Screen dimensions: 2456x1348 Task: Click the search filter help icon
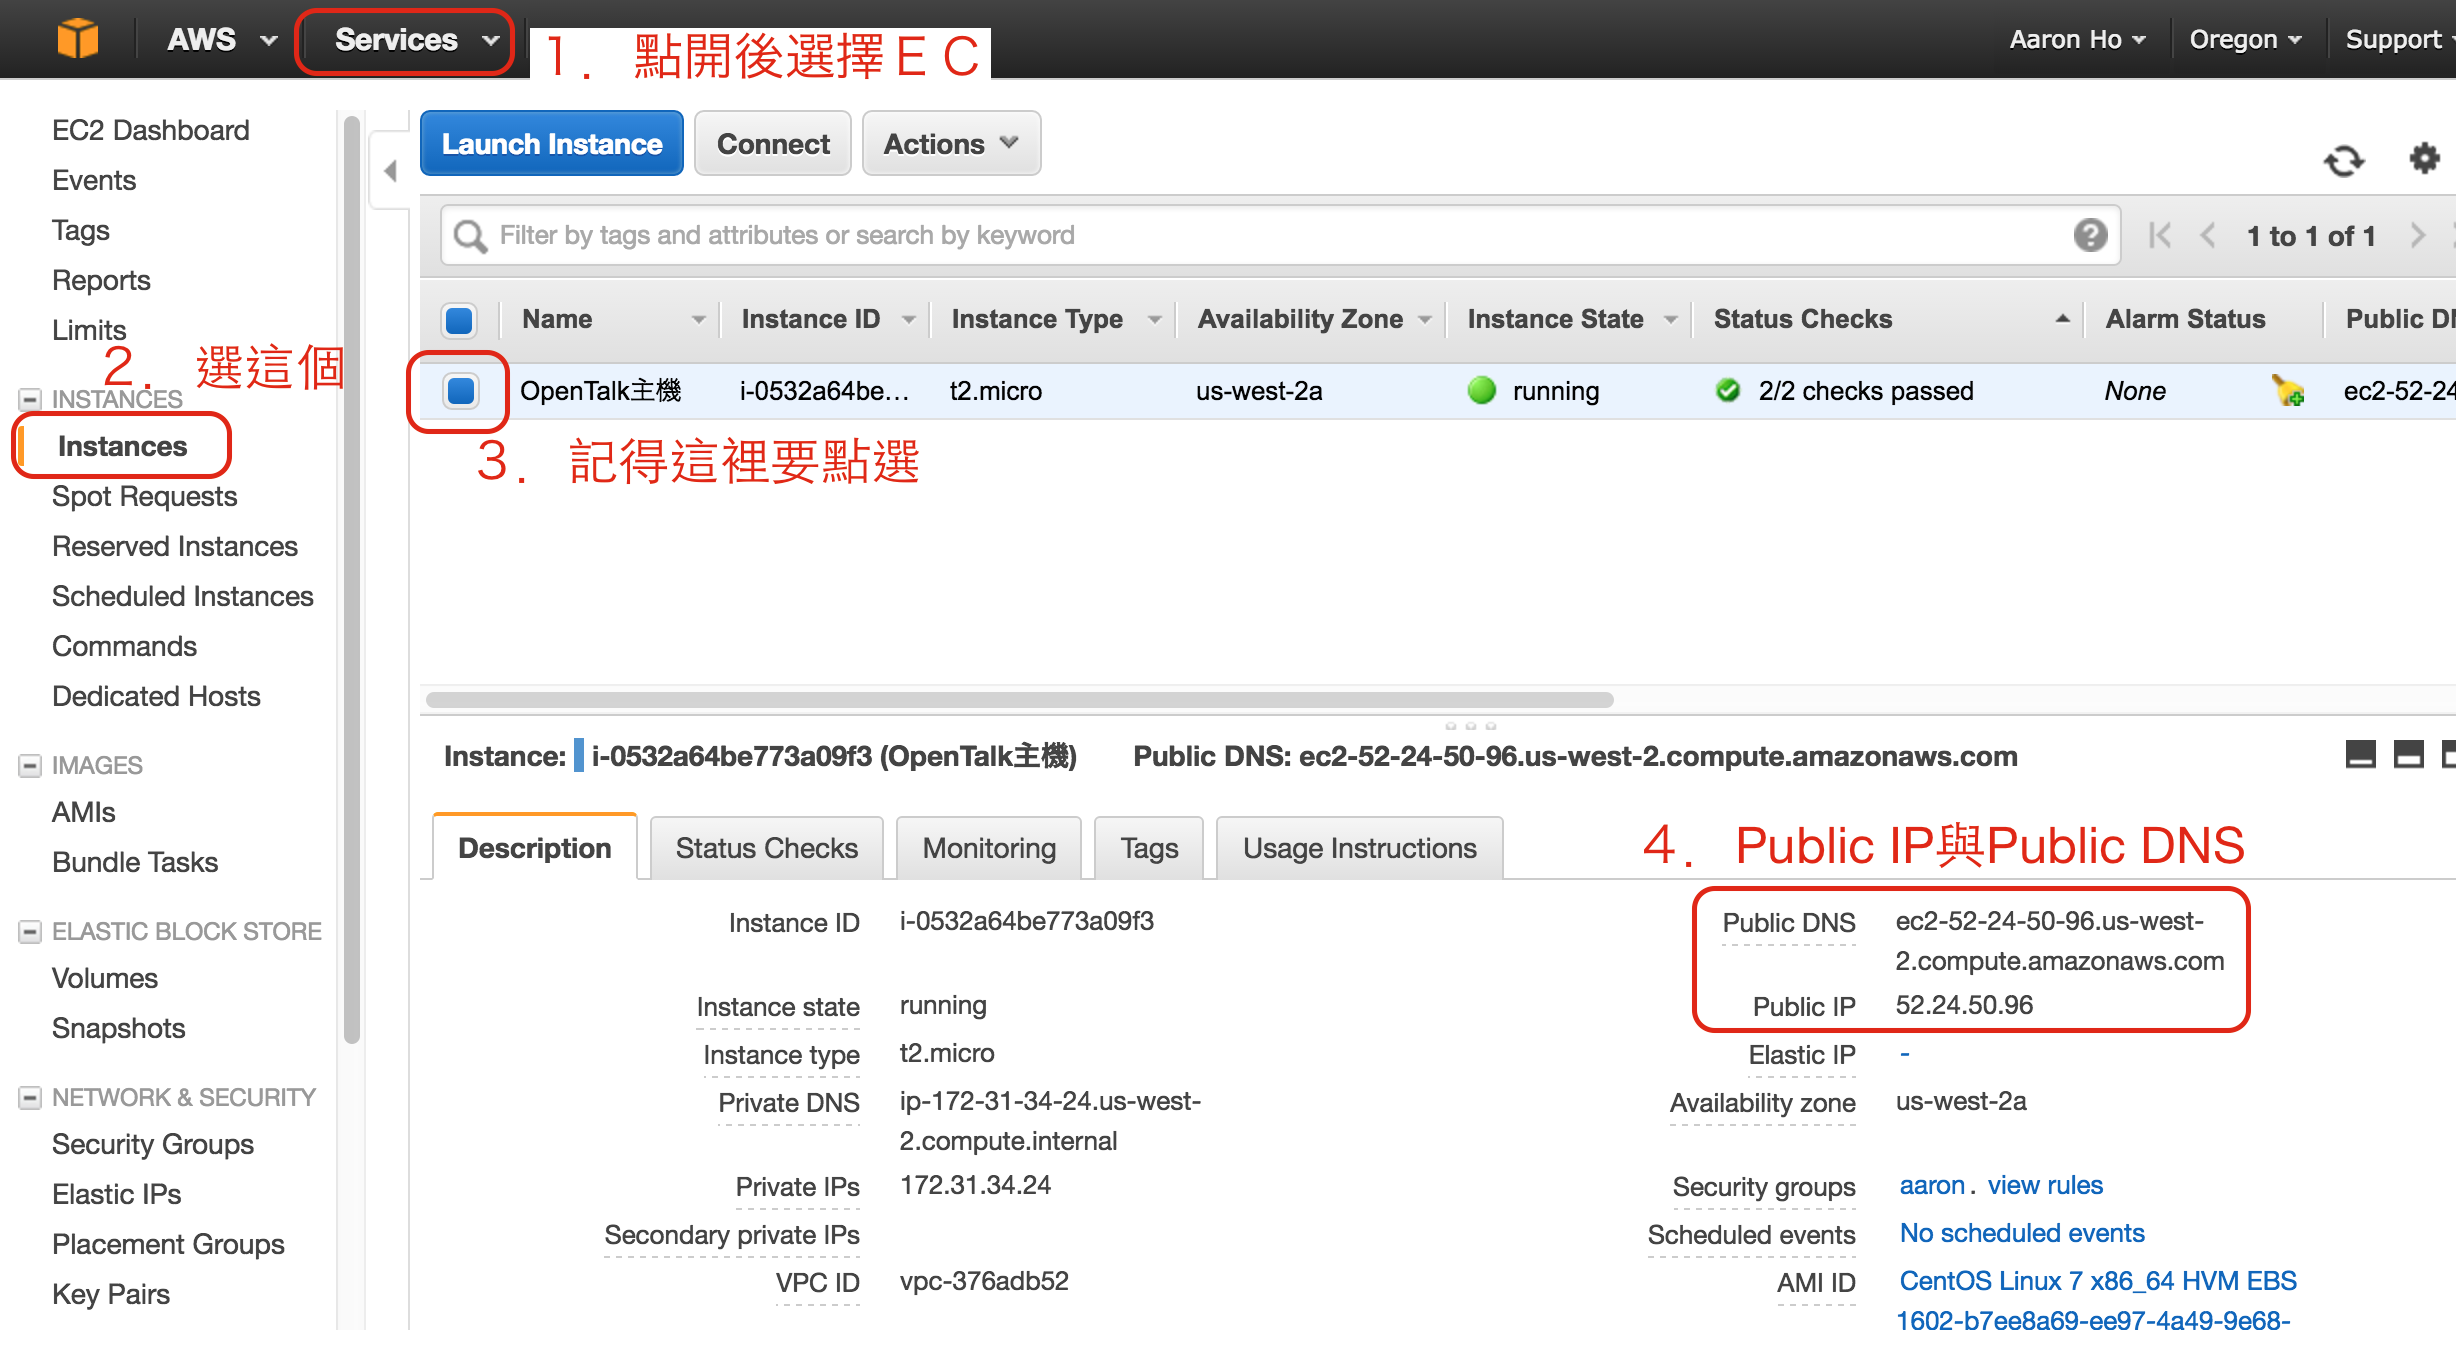click(2090, 235)
